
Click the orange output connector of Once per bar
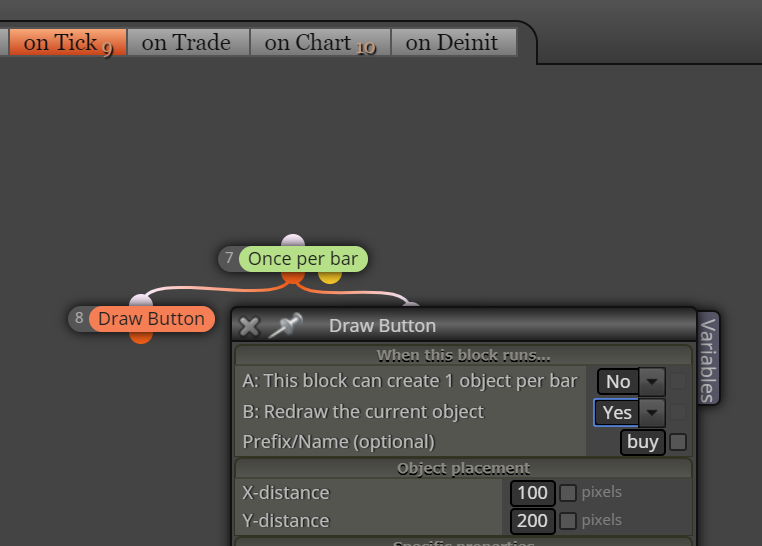pyautogui.click(x=293, y=277)
